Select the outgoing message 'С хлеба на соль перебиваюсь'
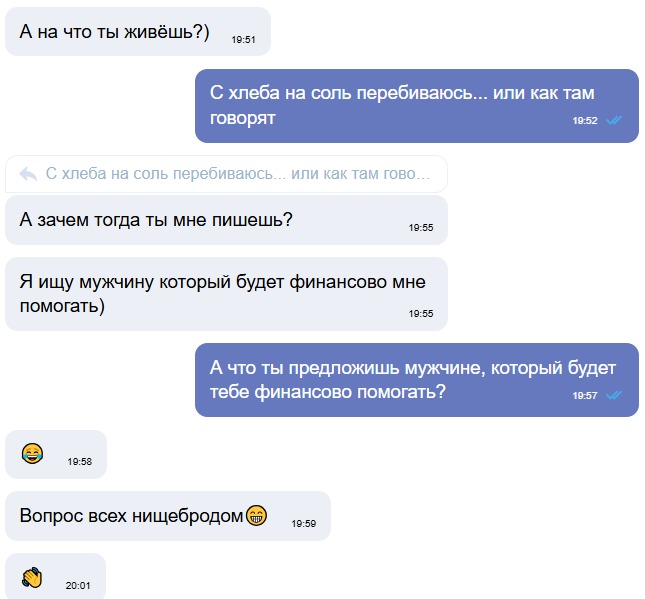645x599 pixels. click(x=402, y=105)
